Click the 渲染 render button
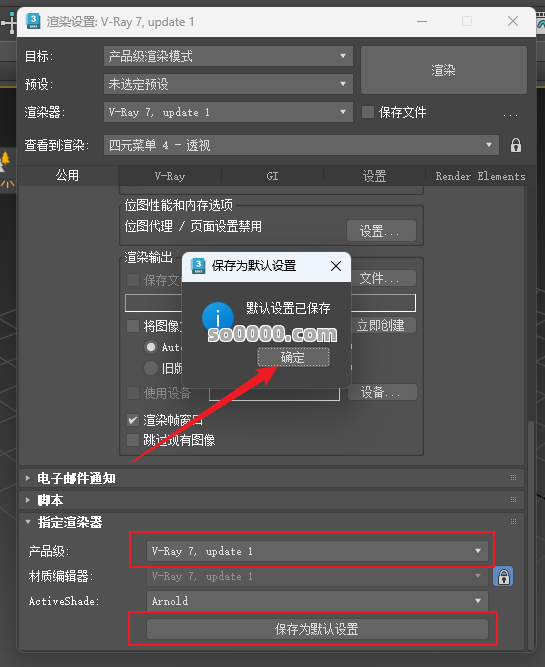Screen dimensions: 545x667 coord(444,70)
